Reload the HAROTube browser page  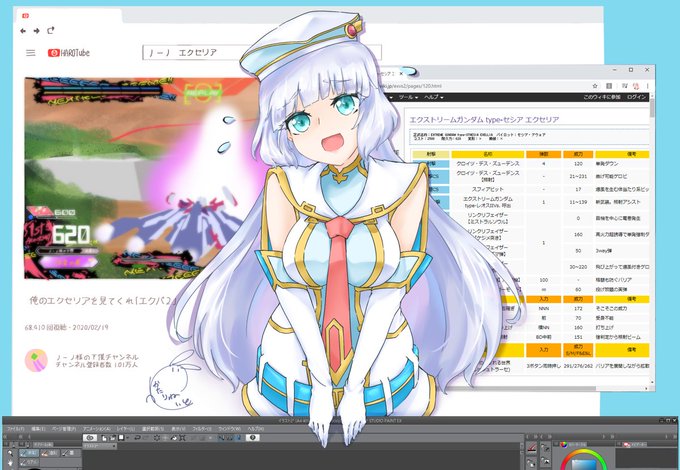pyautogui.click(x=51, y=30)
